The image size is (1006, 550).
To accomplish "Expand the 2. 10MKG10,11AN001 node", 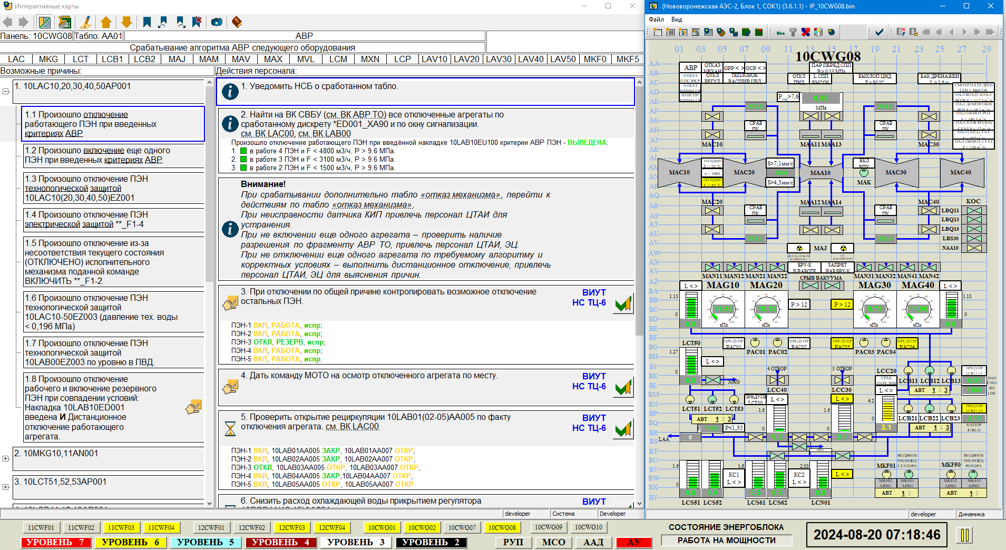I will (x=6, y=459).
